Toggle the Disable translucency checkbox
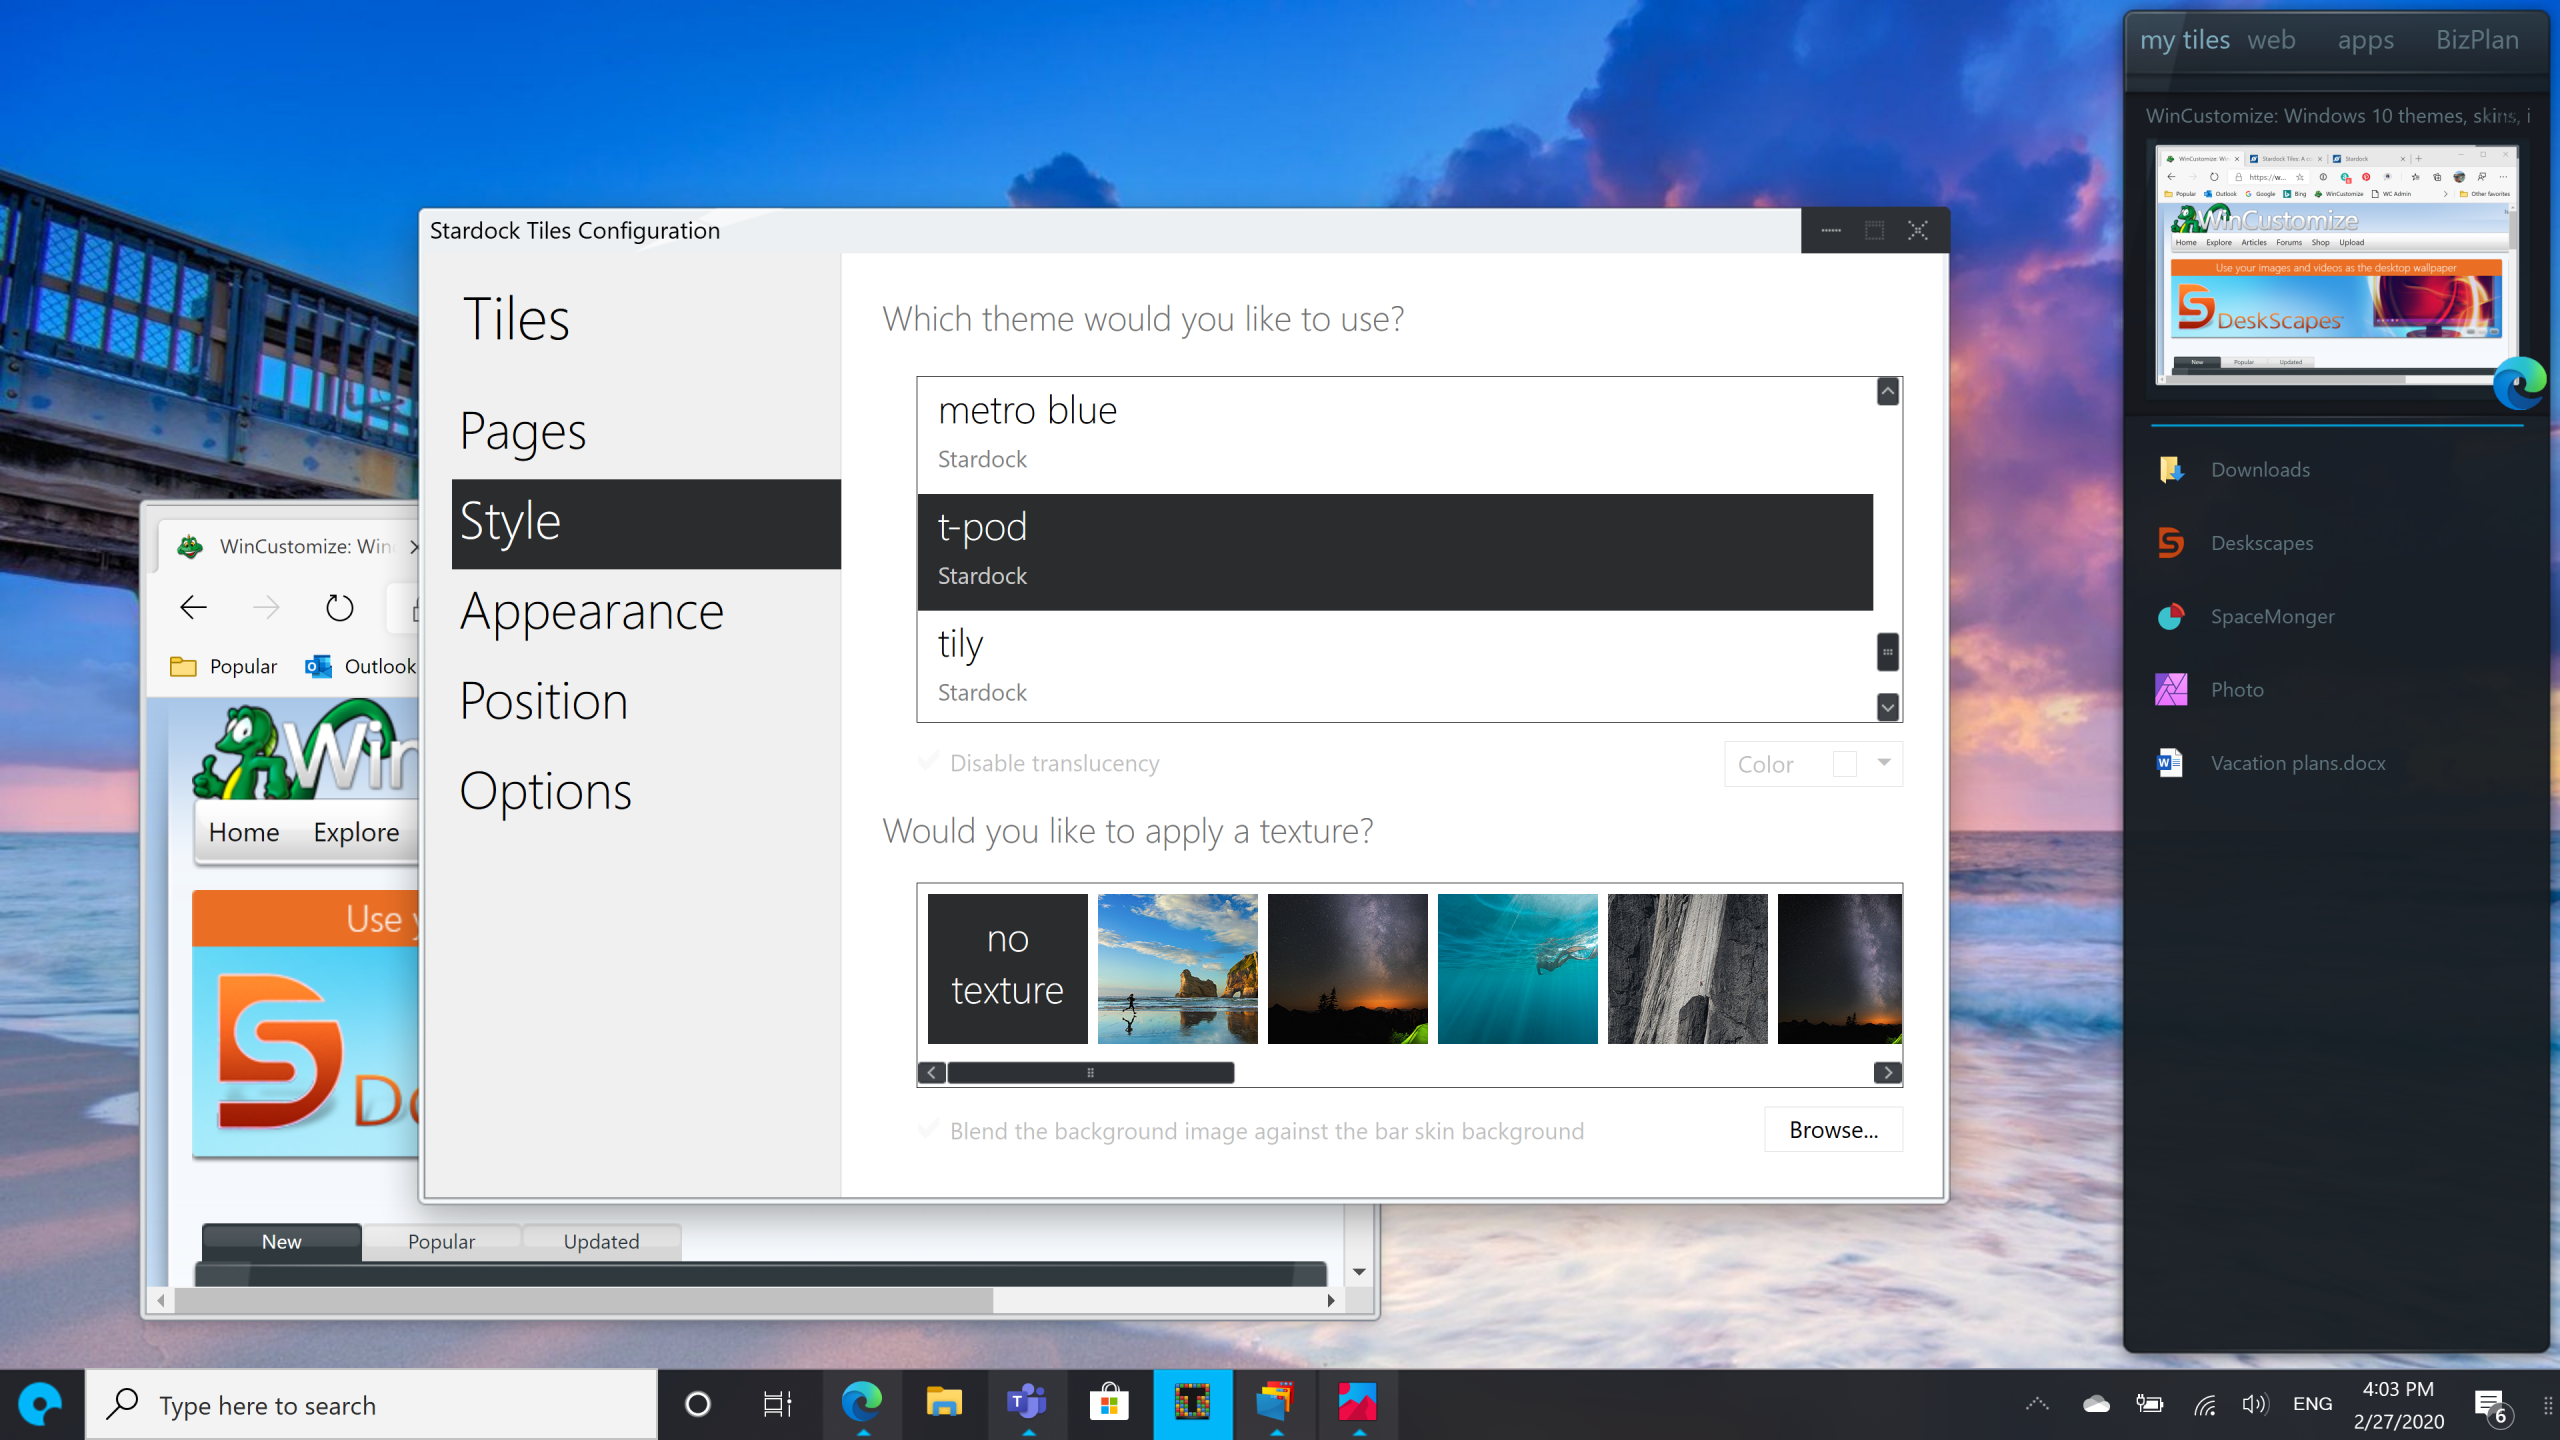The height and width of the screenshot is (1440, 2560). 928,762
